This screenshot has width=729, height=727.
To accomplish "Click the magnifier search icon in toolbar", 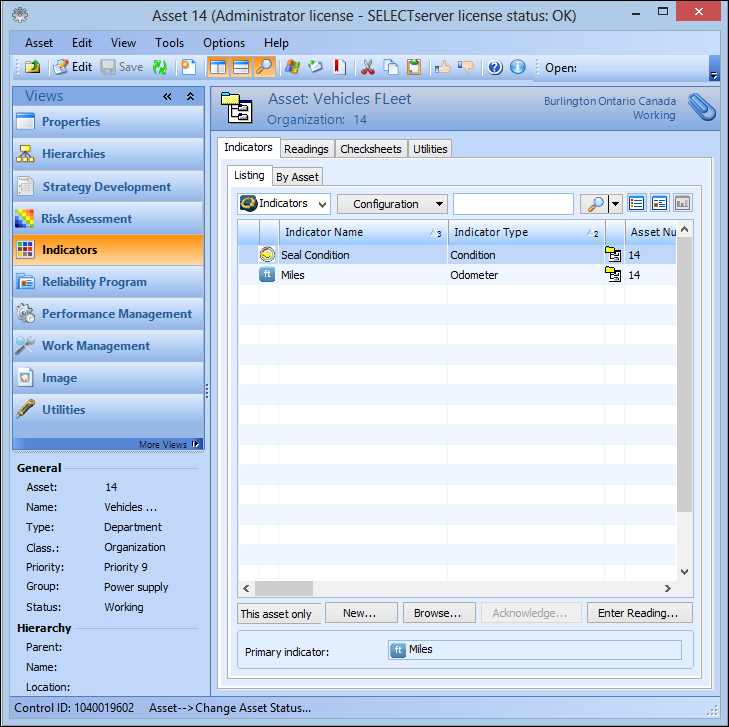I will (264, 67).
